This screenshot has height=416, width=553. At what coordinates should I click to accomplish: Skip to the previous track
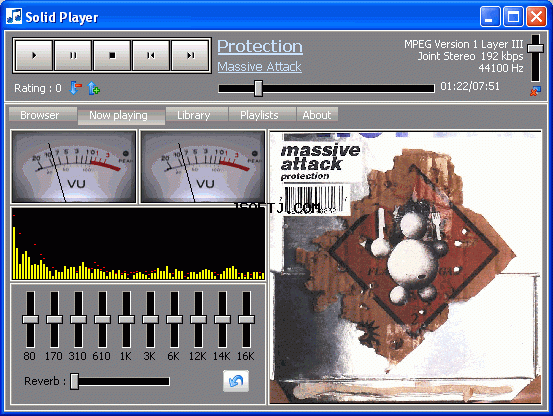click(151, 55)
